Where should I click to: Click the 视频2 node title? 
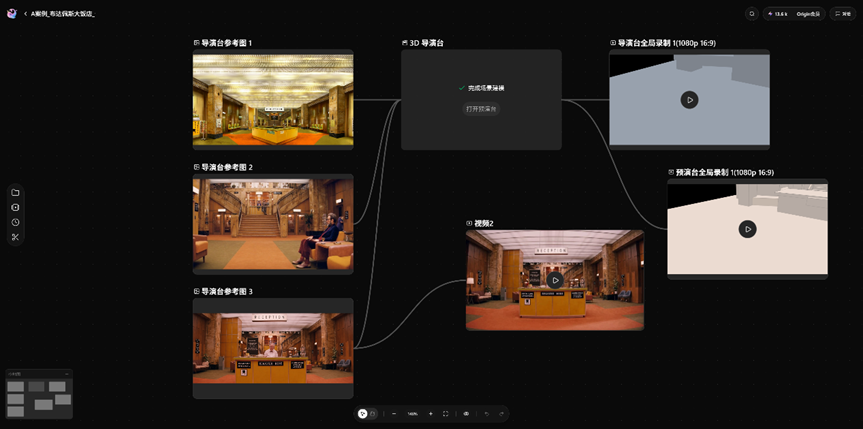tap(484, 223)
